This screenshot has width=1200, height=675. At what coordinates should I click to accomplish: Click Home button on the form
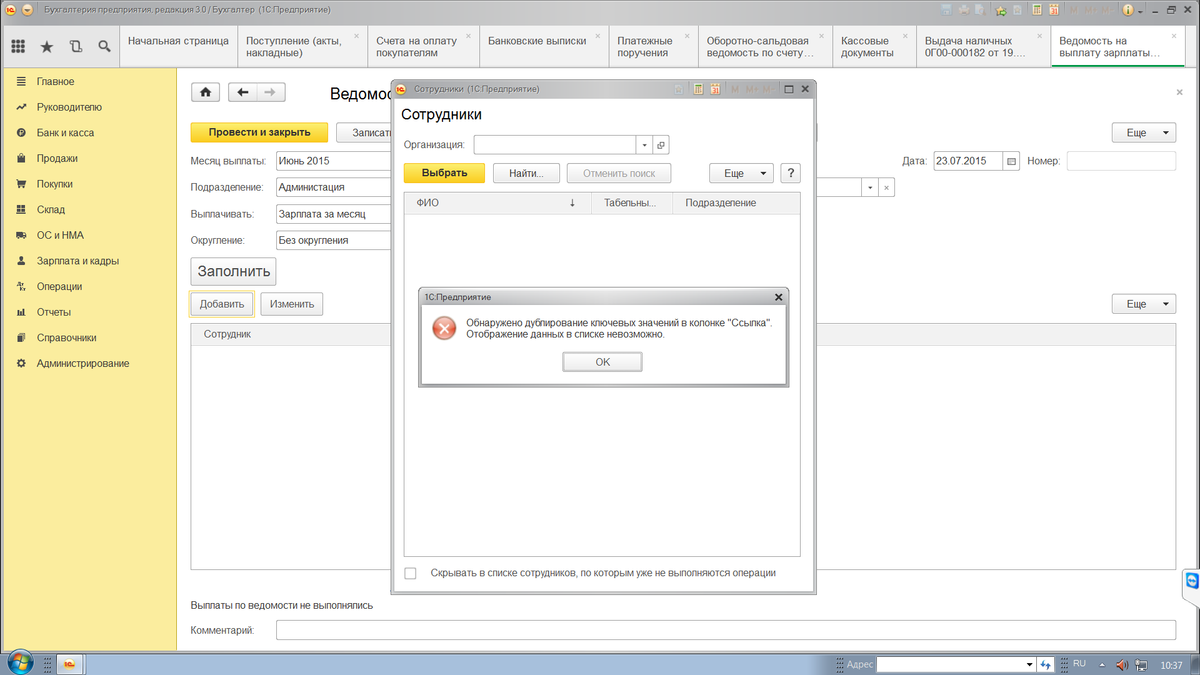click(x=205, y=92)
